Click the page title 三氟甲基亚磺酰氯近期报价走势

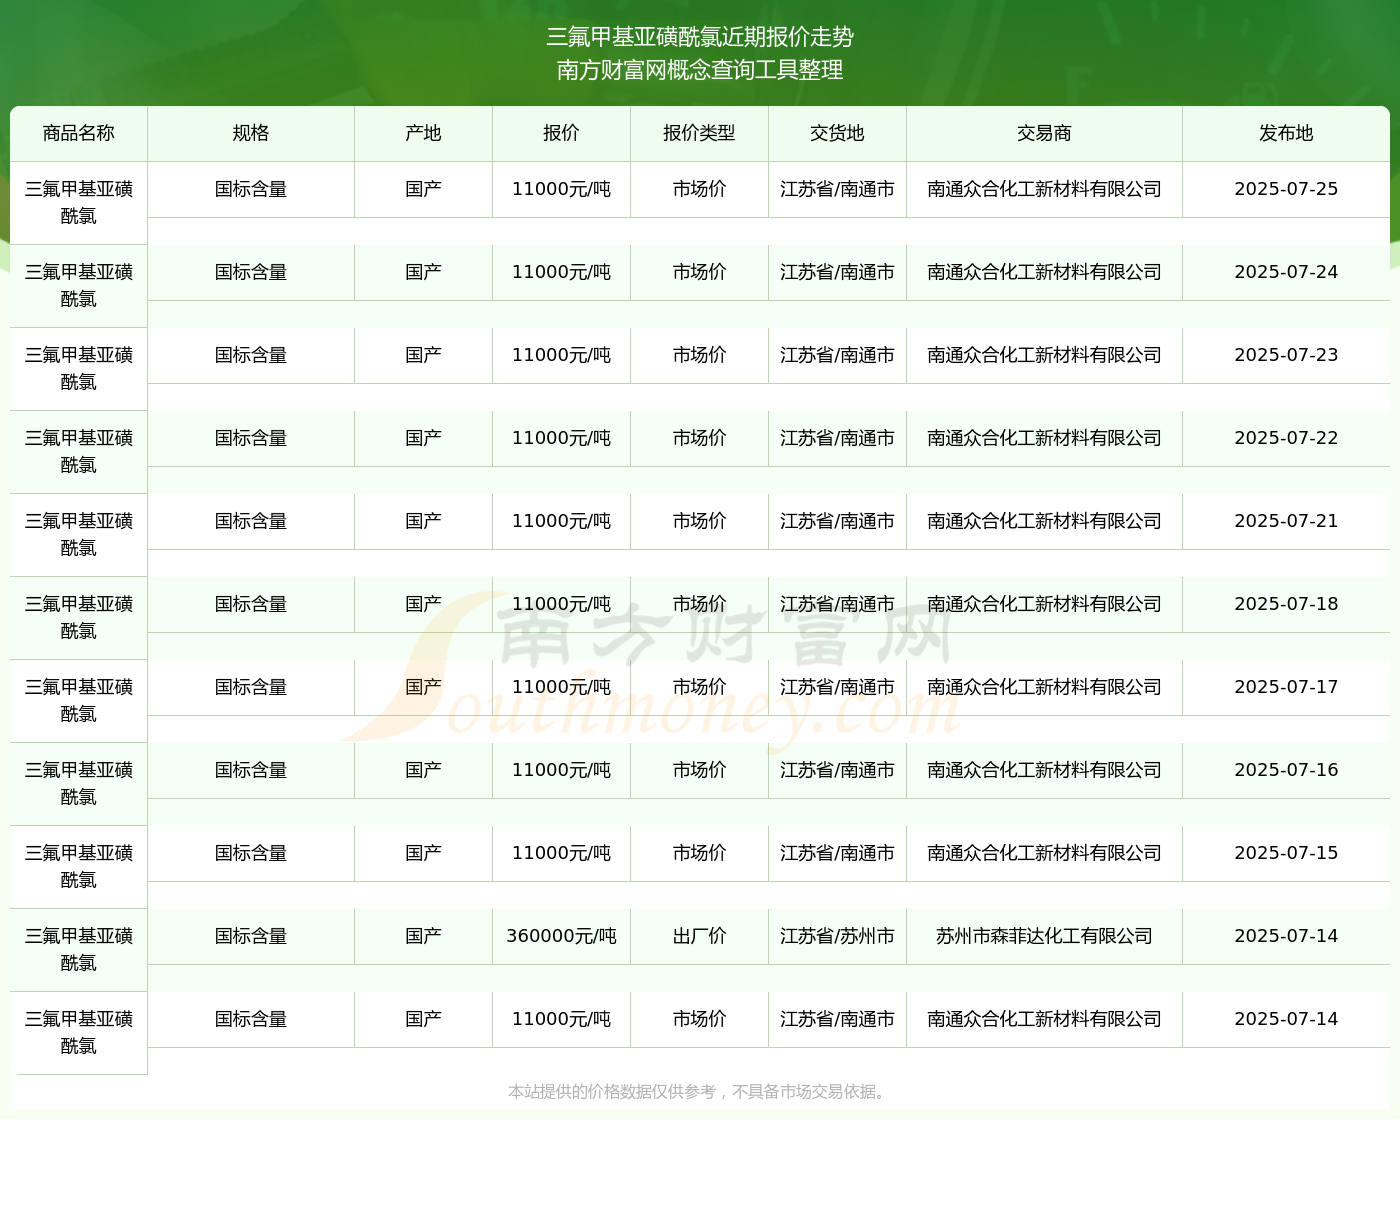coord(700,37)
